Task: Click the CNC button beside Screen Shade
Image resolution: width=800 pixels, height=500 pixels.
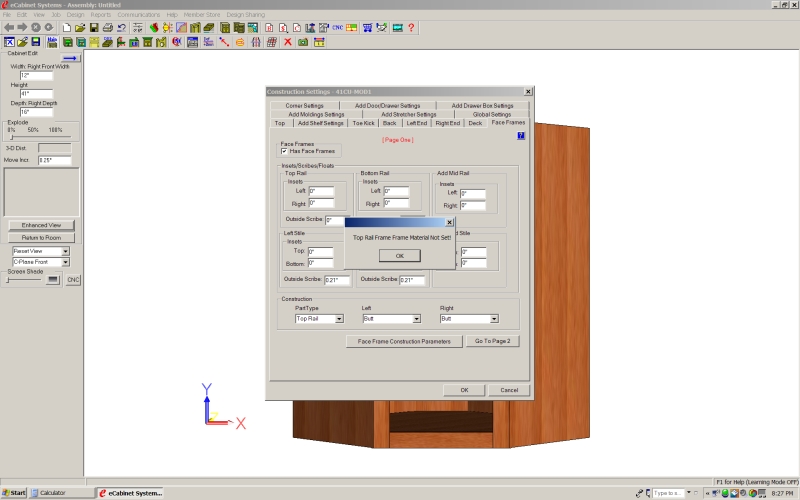Action: pyautogui.click(x=73, y=280)
